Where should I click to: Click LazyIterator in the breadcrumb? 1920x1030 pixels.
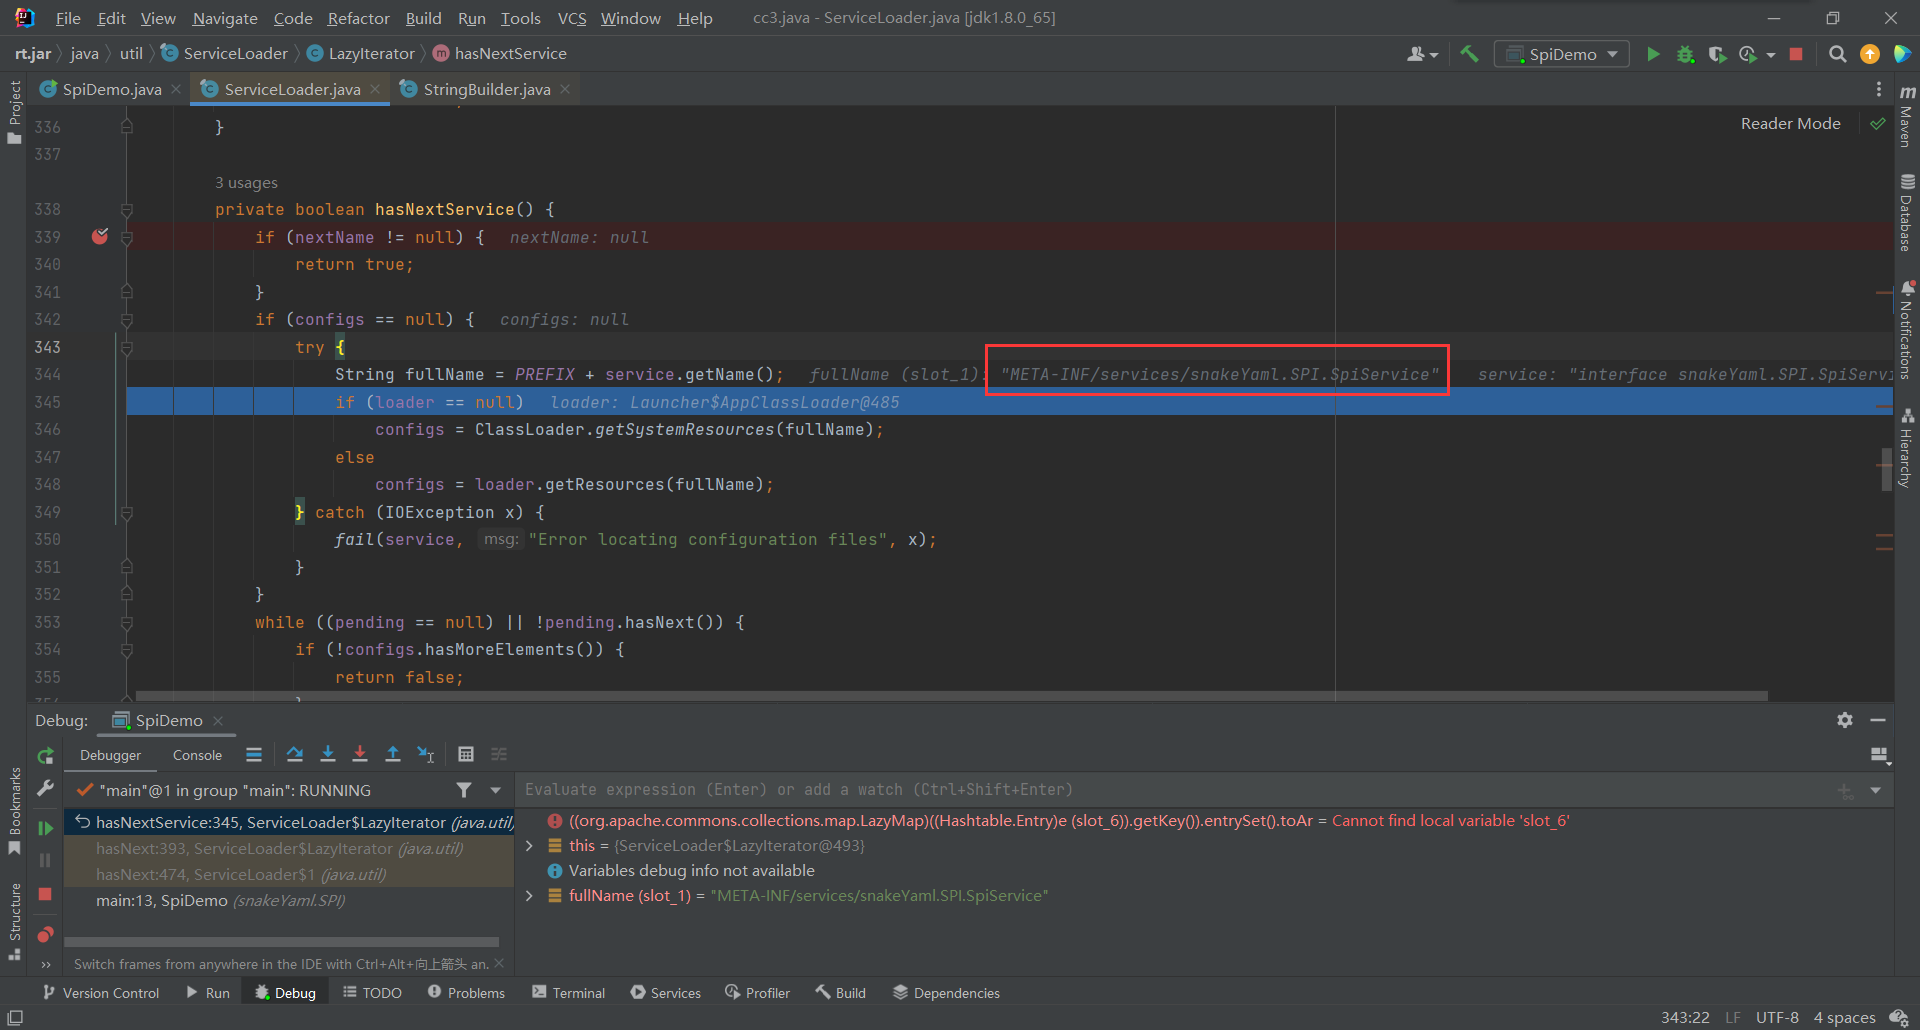pos(371,53)
